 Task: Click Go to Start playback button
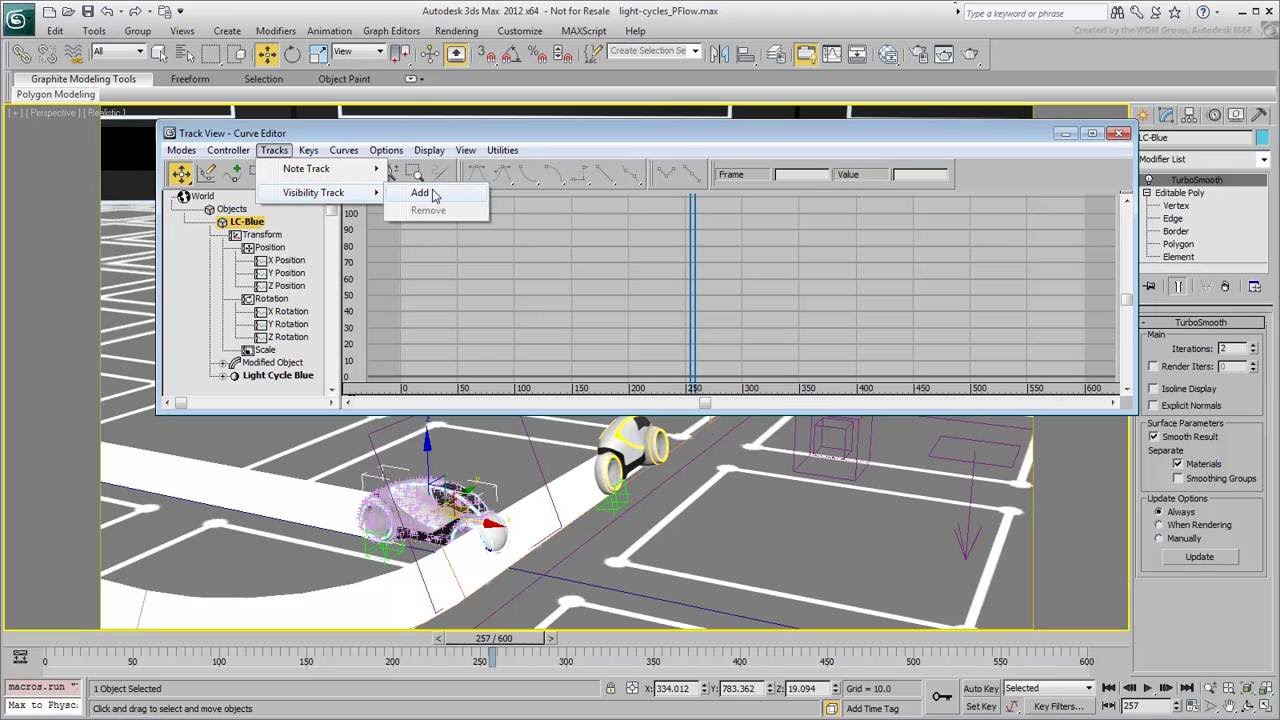pyautogui.click(x=1108, y=688)
